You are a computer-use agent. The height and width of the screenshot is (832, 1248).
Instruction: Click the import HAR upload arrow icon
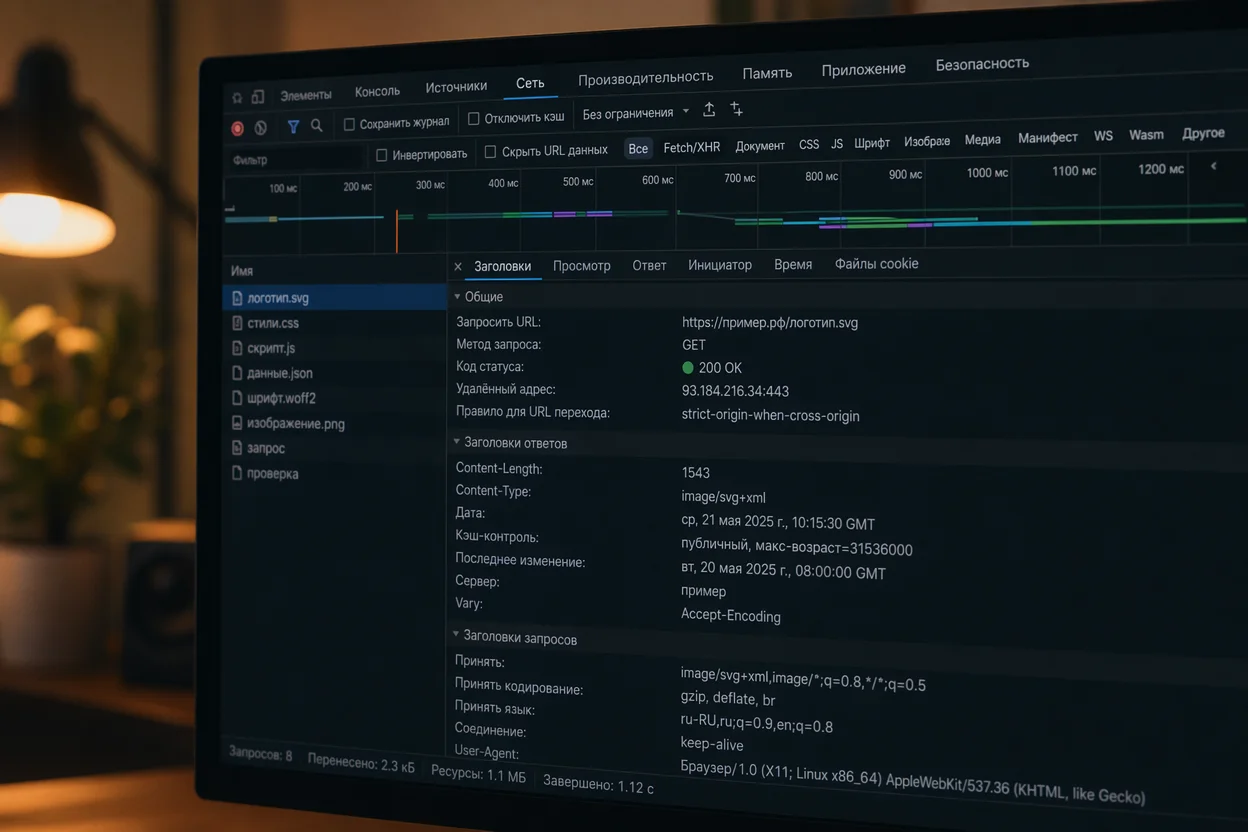(x=709, y=109)
